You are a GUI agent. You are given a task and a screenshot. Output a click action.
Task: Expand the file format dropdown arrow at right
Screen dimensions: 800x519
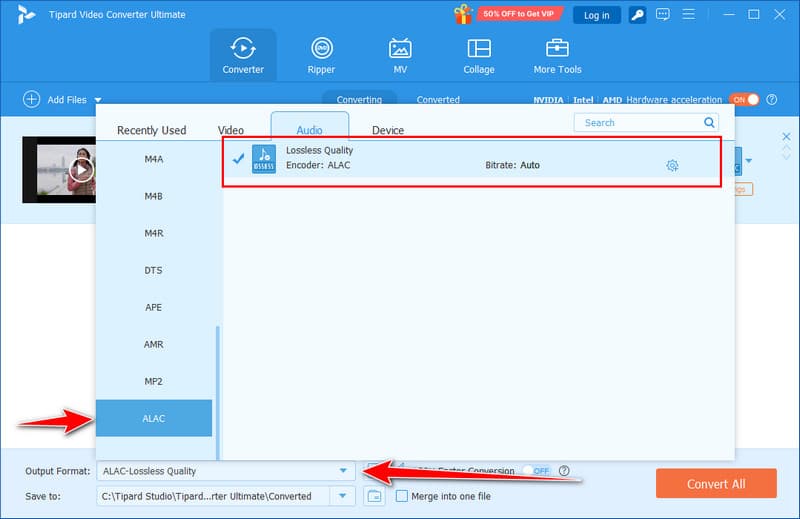(748, 161)
